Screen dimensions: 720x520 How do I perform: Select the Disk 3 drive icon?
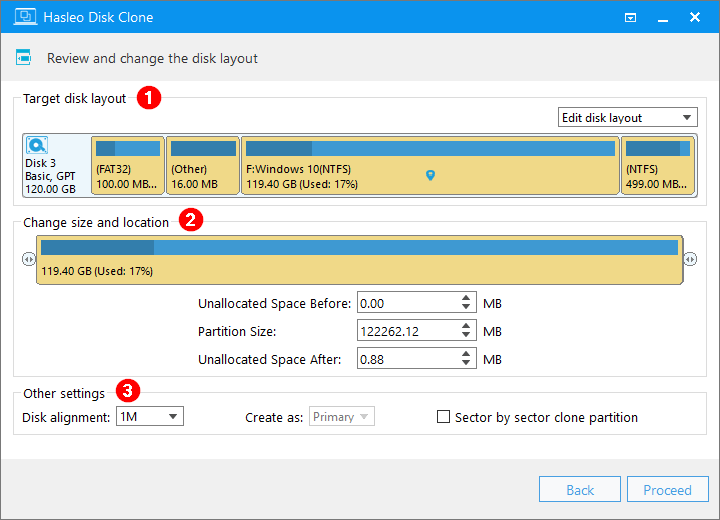pos(37,145)
